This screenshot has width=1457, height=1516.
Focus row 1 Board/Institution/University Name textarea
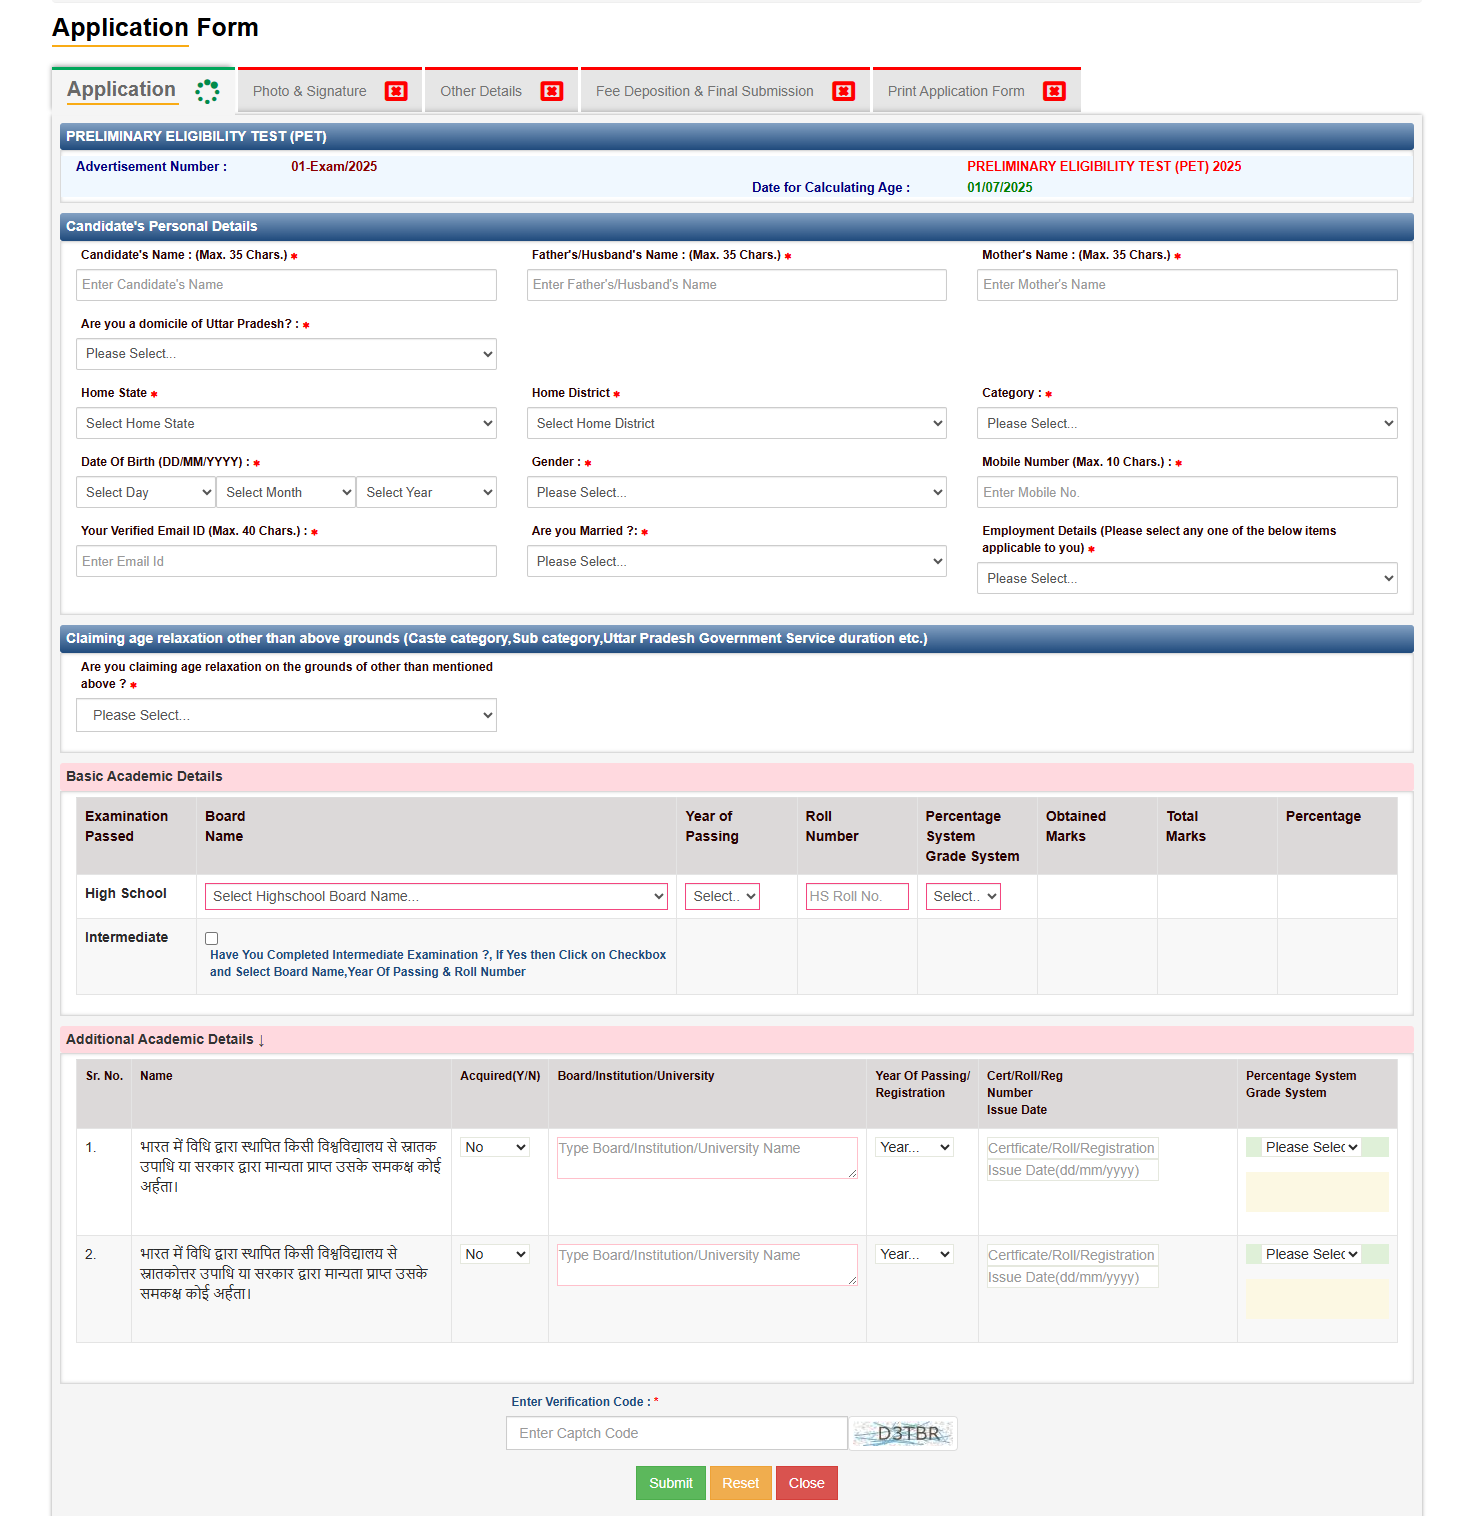[707, 1158]
